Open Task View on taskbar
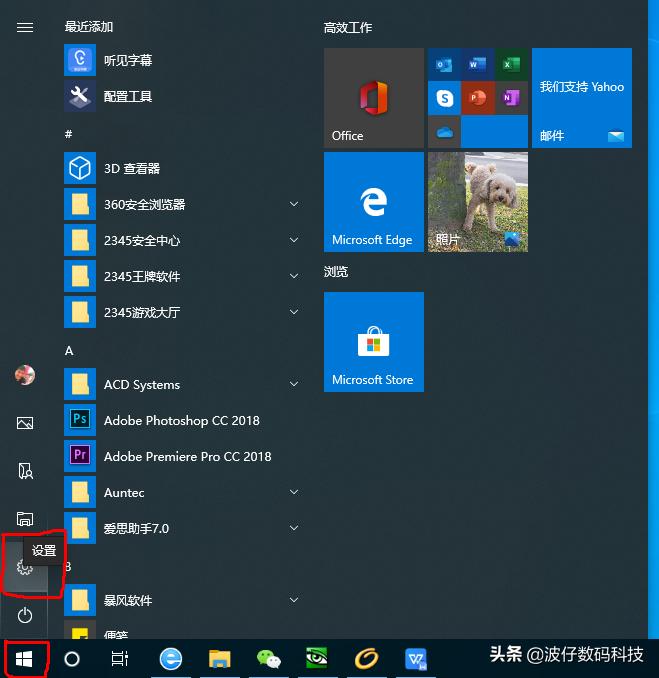Screen dimensions: 659x678 pyautogui.click(x=119, y=659)
